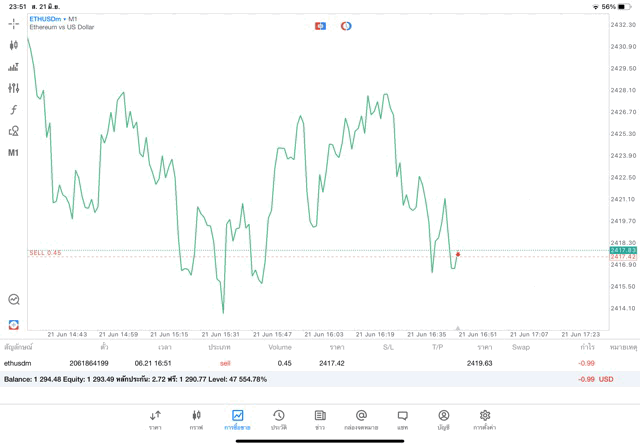Select the crosshair tool in left toolbar

(x=14, y=23)
